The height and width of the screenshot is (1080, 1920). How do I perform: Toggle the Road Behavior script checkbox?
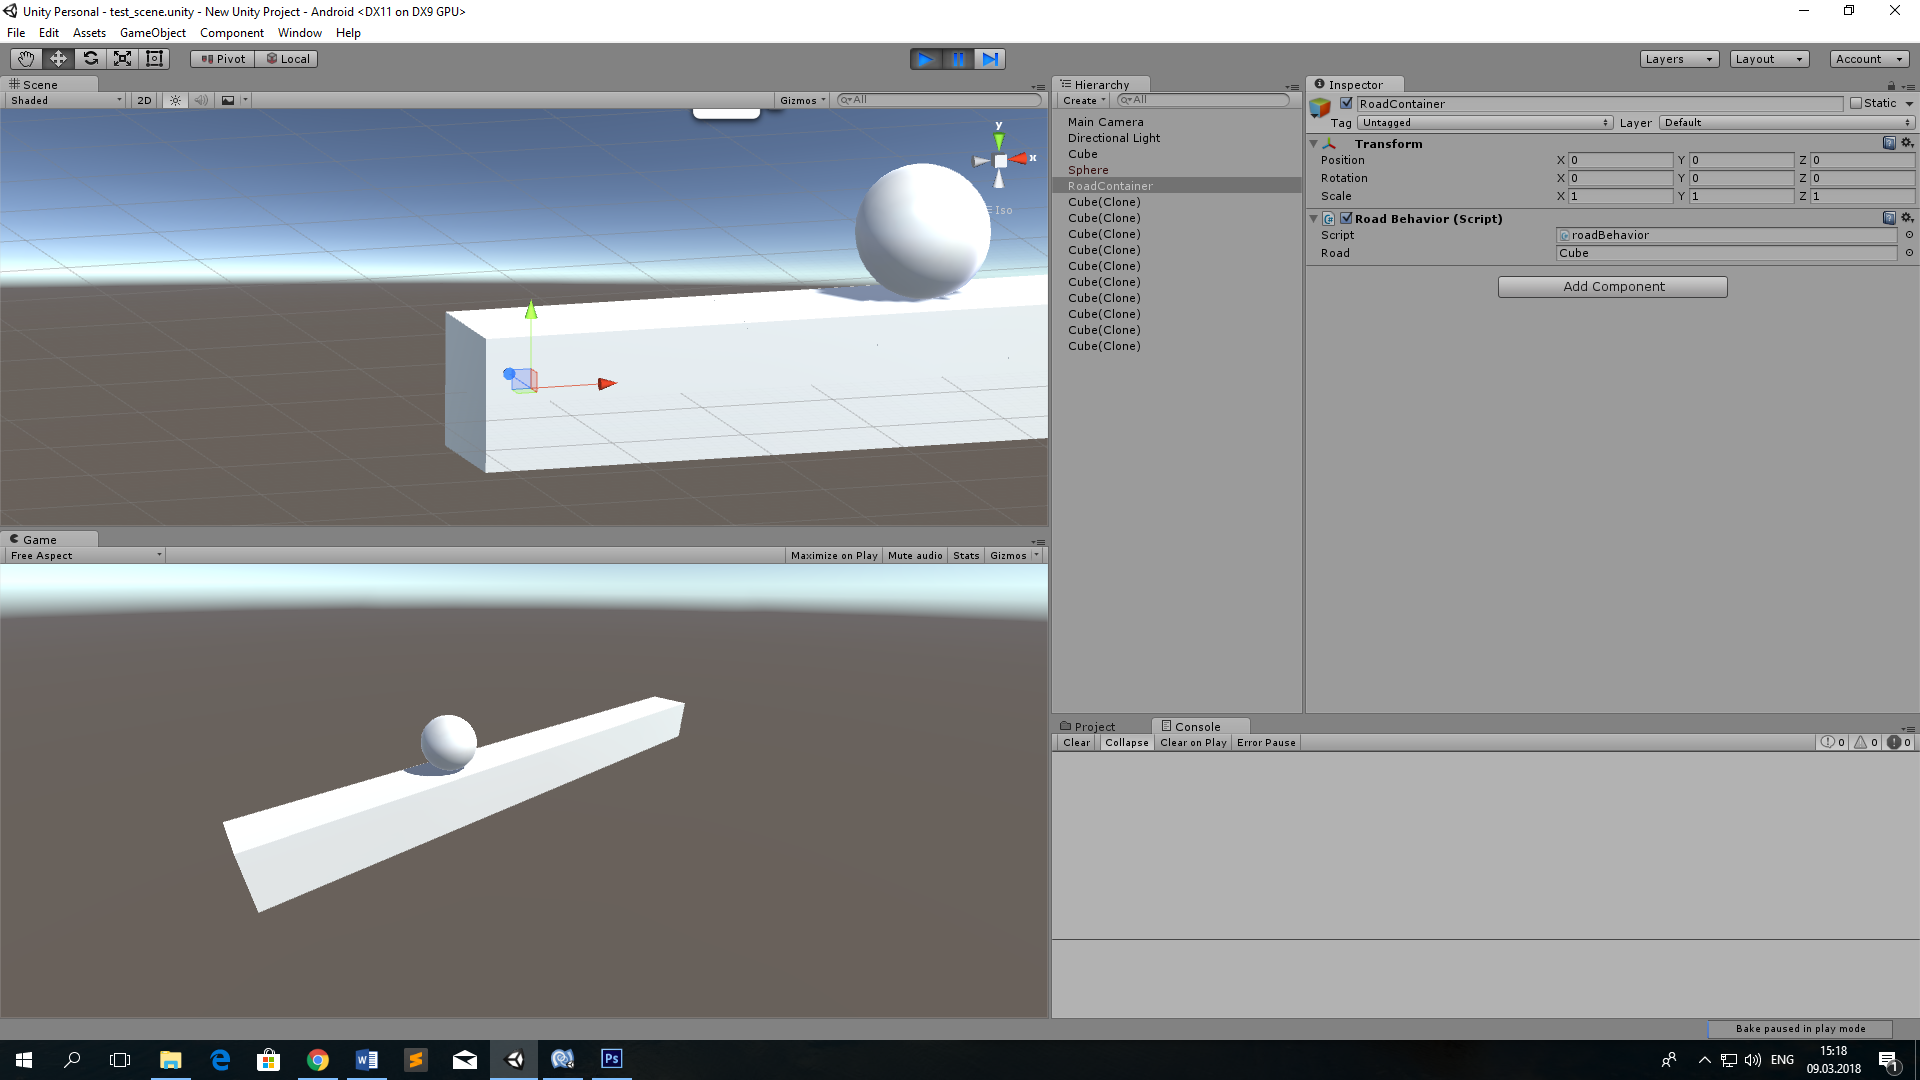click(x=1346, y=218)
